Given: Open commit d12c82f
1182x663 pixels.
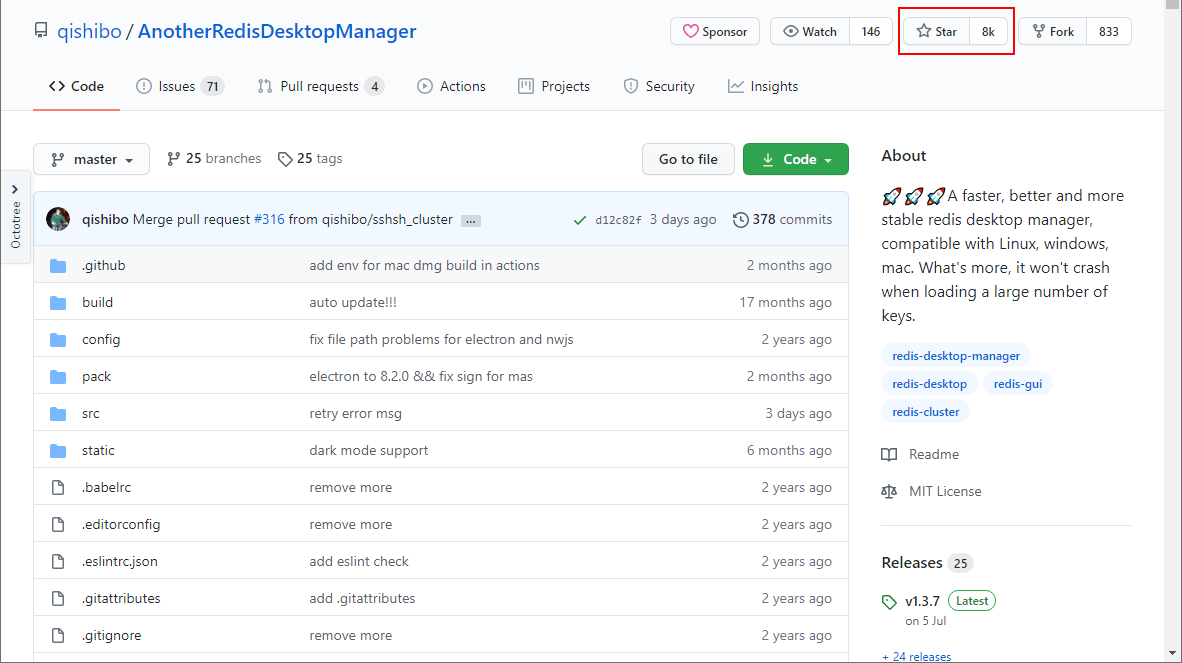Looking at the screenshot, I should click(x=618, y=220).
